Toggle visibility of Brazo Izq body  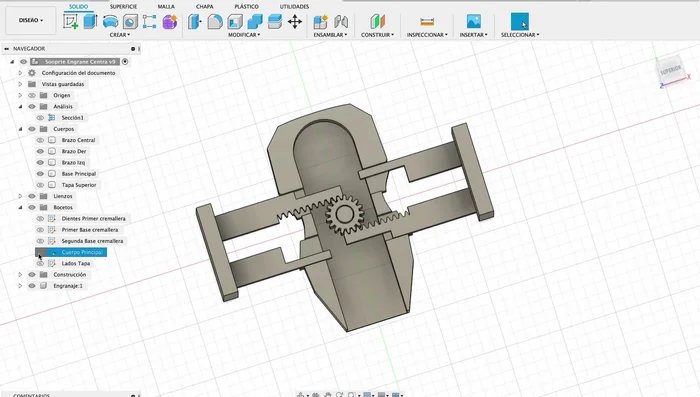[x=40, y=163]
